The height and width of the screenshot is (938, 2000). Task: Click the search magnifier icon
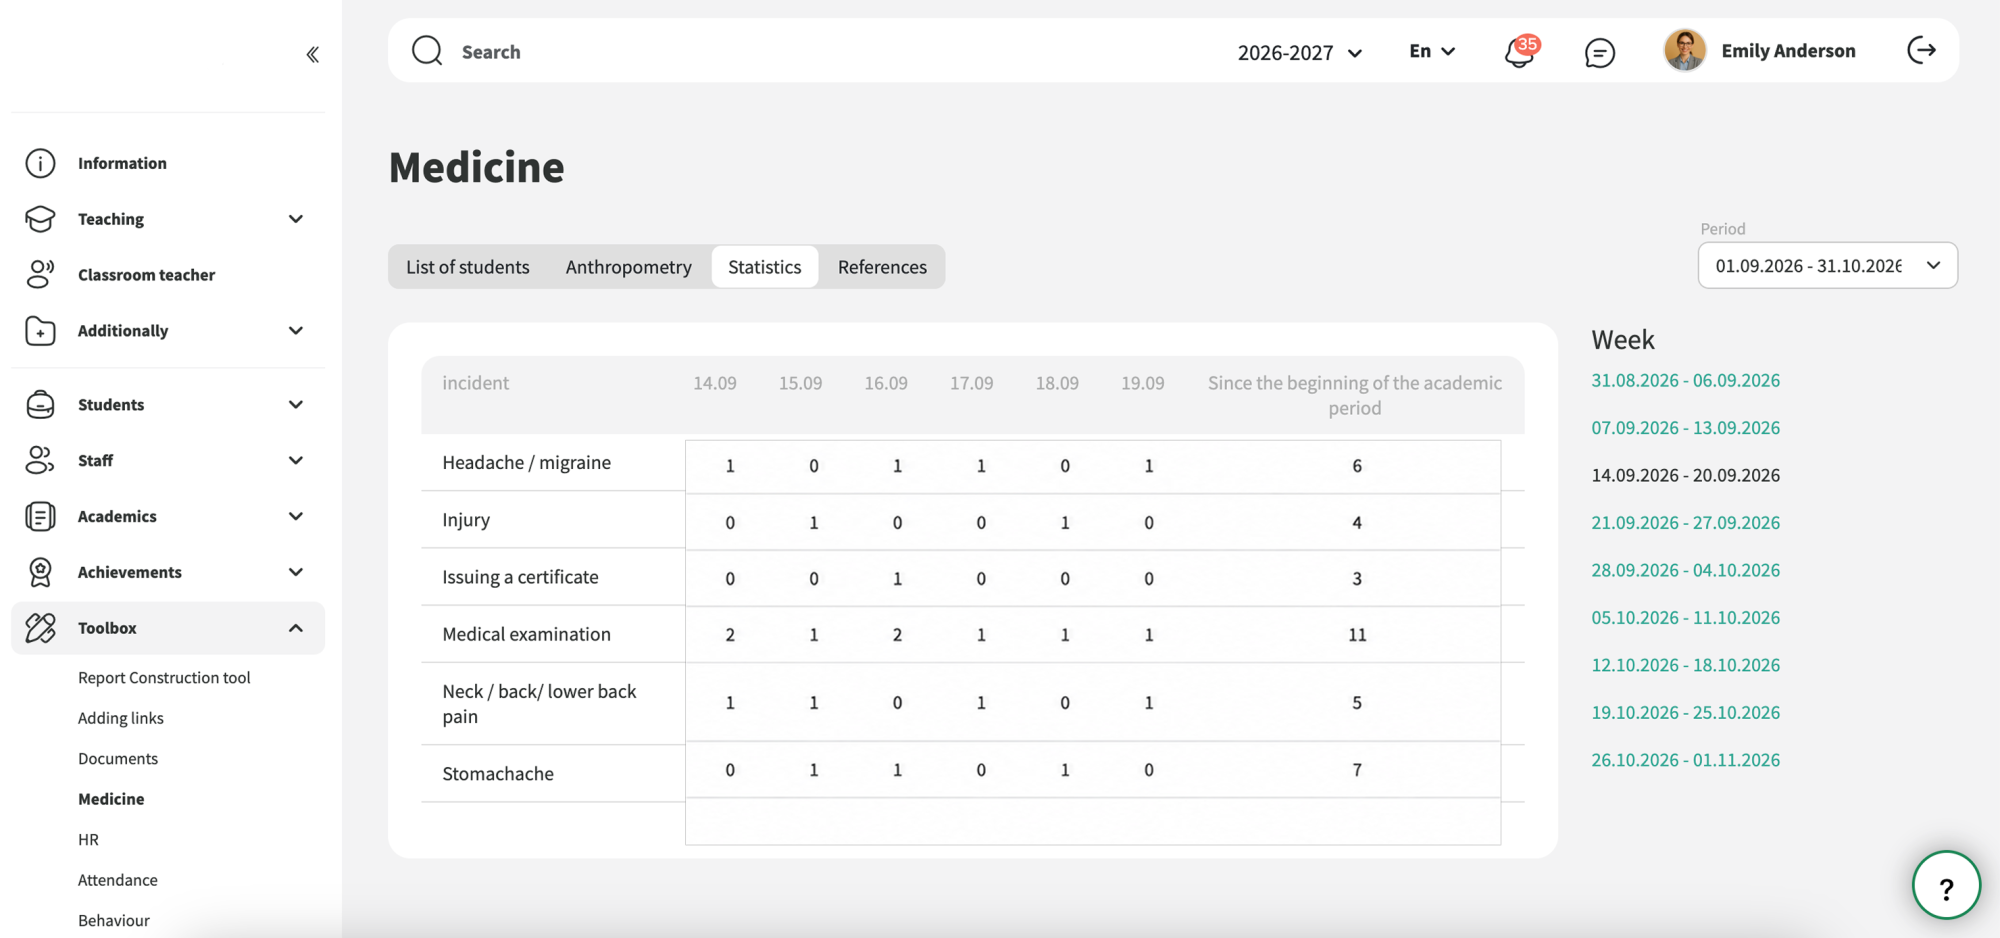coord(427,51)
